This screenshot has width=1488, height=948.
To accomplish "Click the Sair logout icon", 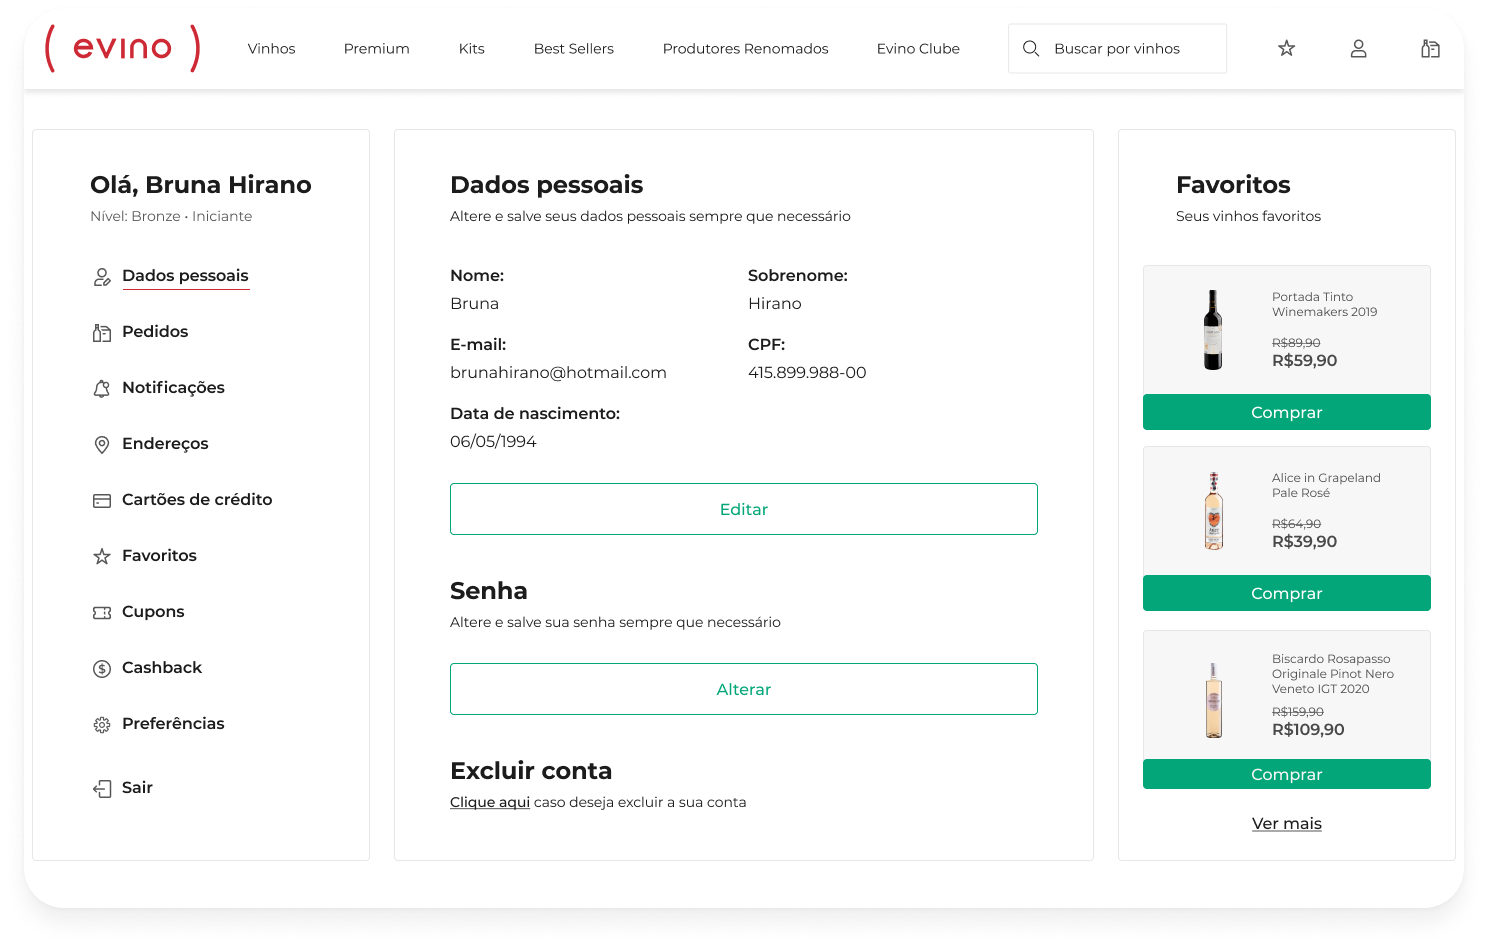I will pos(102,789).
